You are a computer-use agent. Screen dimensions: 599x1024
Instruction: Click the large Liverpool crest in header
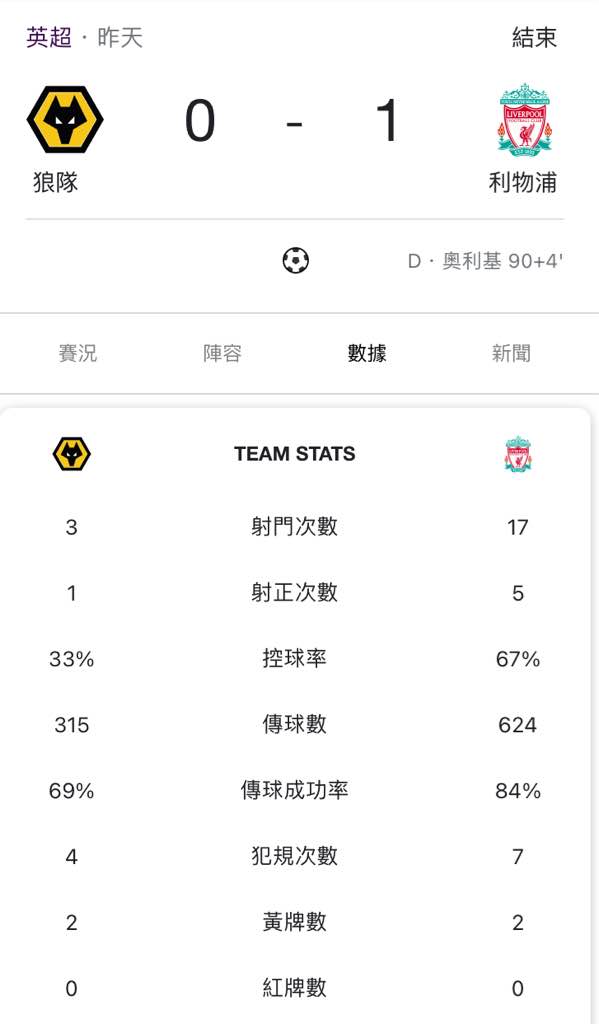[x=525, y=120]
